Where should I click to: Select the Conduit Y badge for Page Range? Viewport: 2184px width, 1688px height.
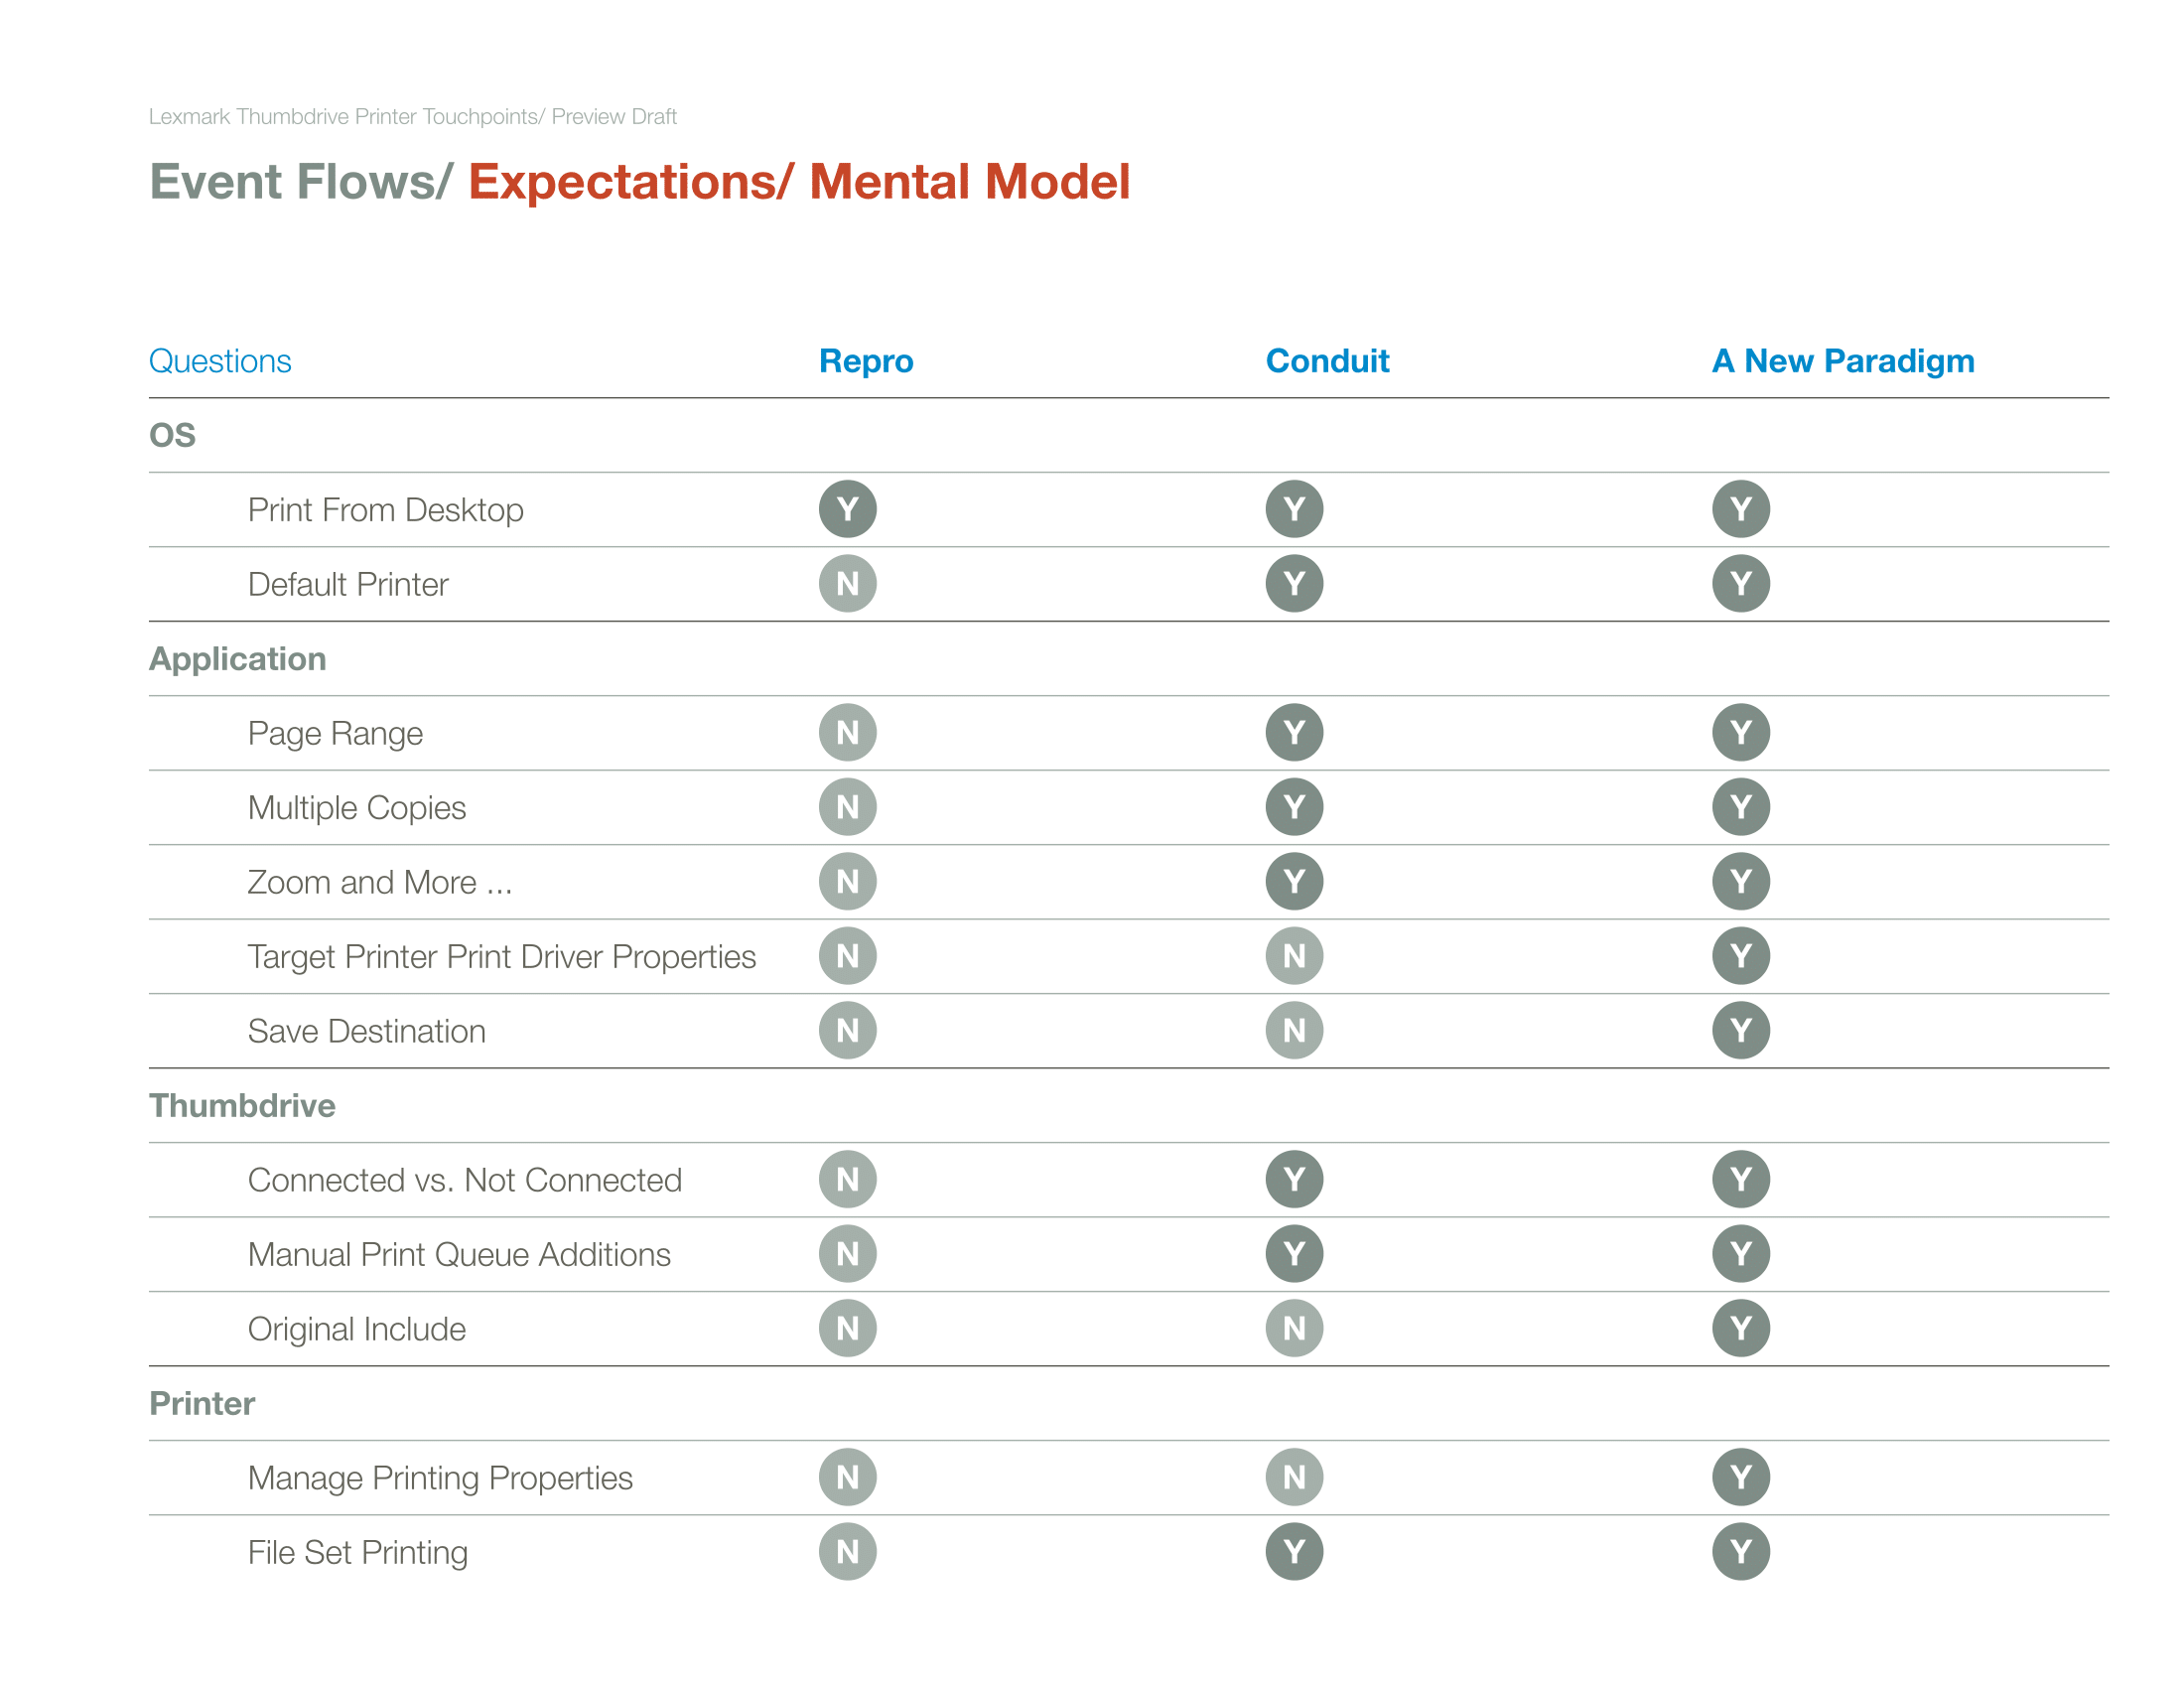pos(1294,732)
